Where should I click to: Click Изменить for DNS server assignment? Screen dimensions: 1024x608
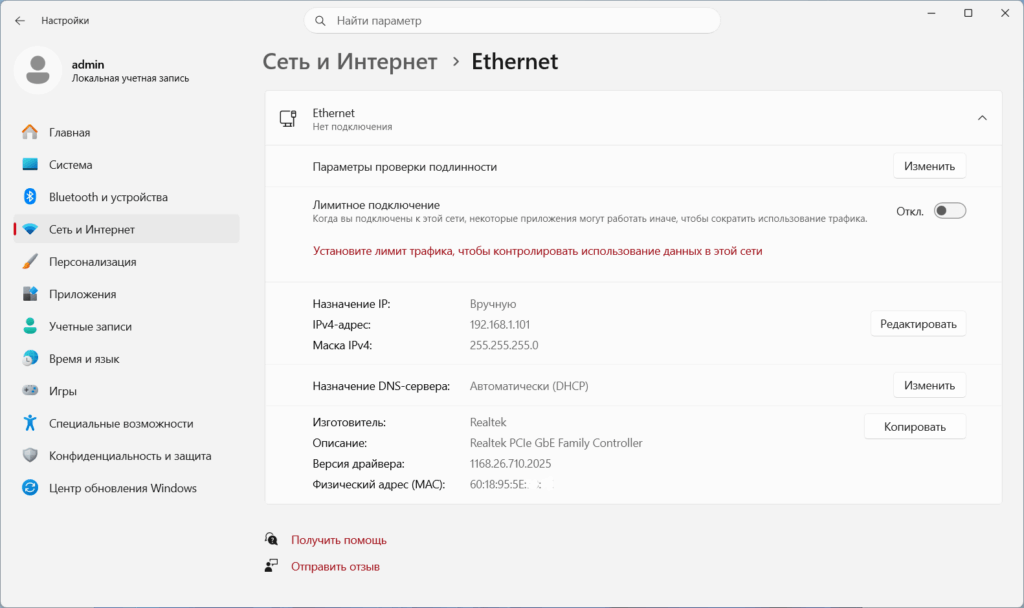tap(929, 385)
